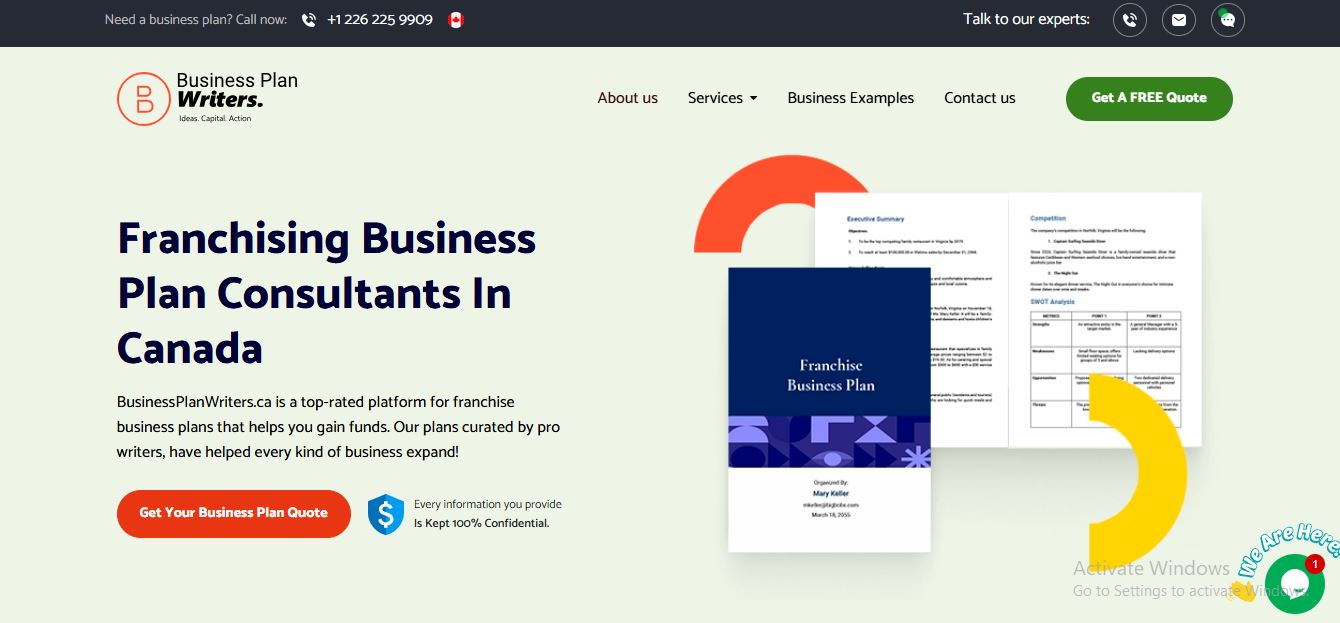Click the Canadian flag icon

click(456, 20)
